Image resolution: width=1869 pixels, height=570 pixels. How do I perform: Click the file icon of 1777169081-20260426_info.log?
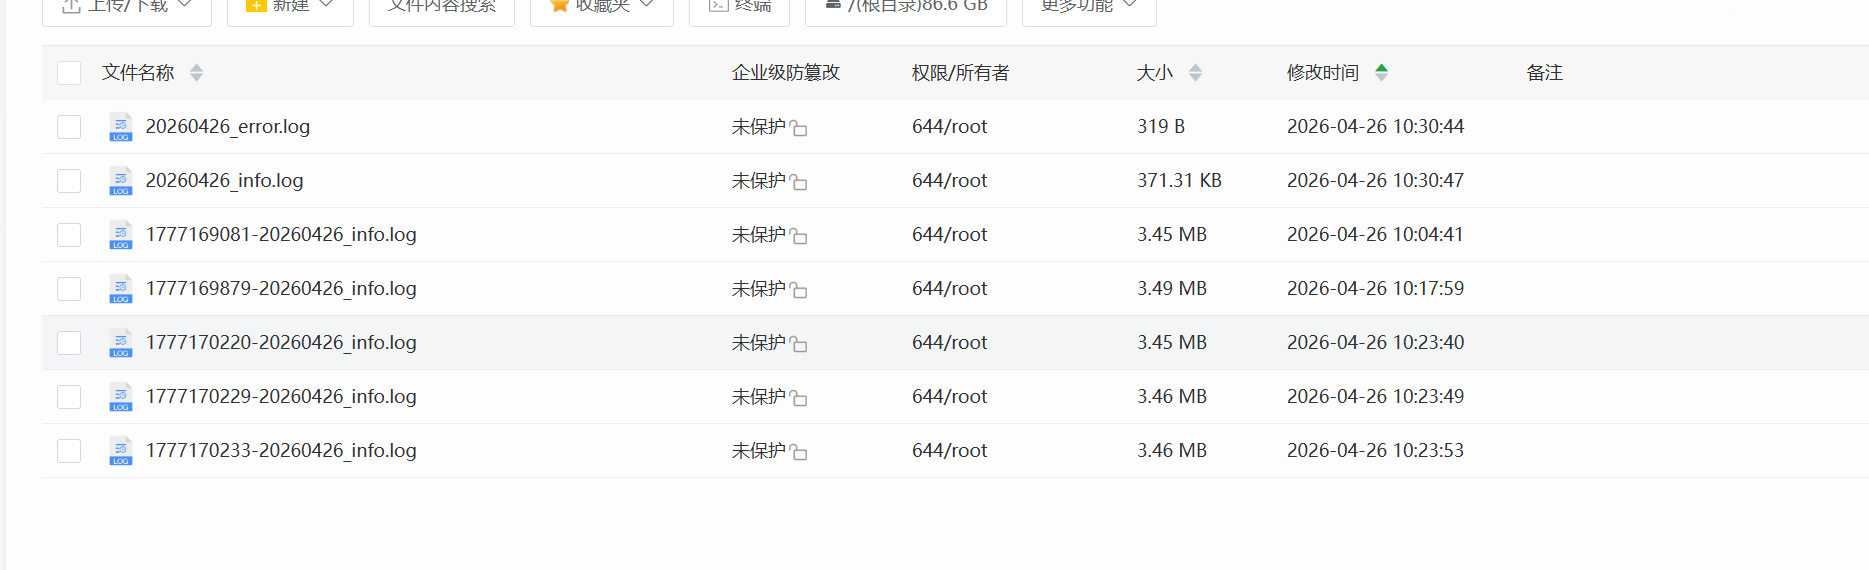click(120, 235)
